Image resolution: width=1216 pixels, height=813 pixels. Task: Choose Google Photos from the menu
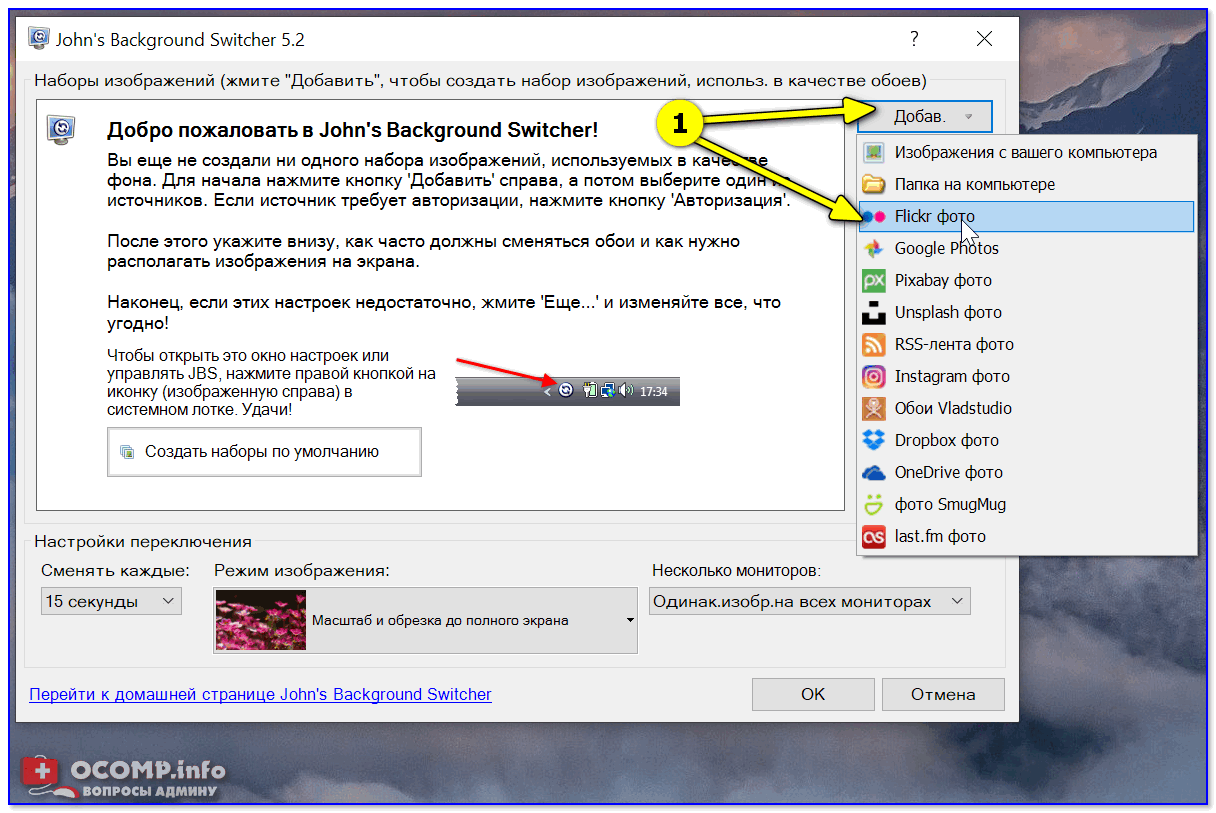(x=1026, y=248)
